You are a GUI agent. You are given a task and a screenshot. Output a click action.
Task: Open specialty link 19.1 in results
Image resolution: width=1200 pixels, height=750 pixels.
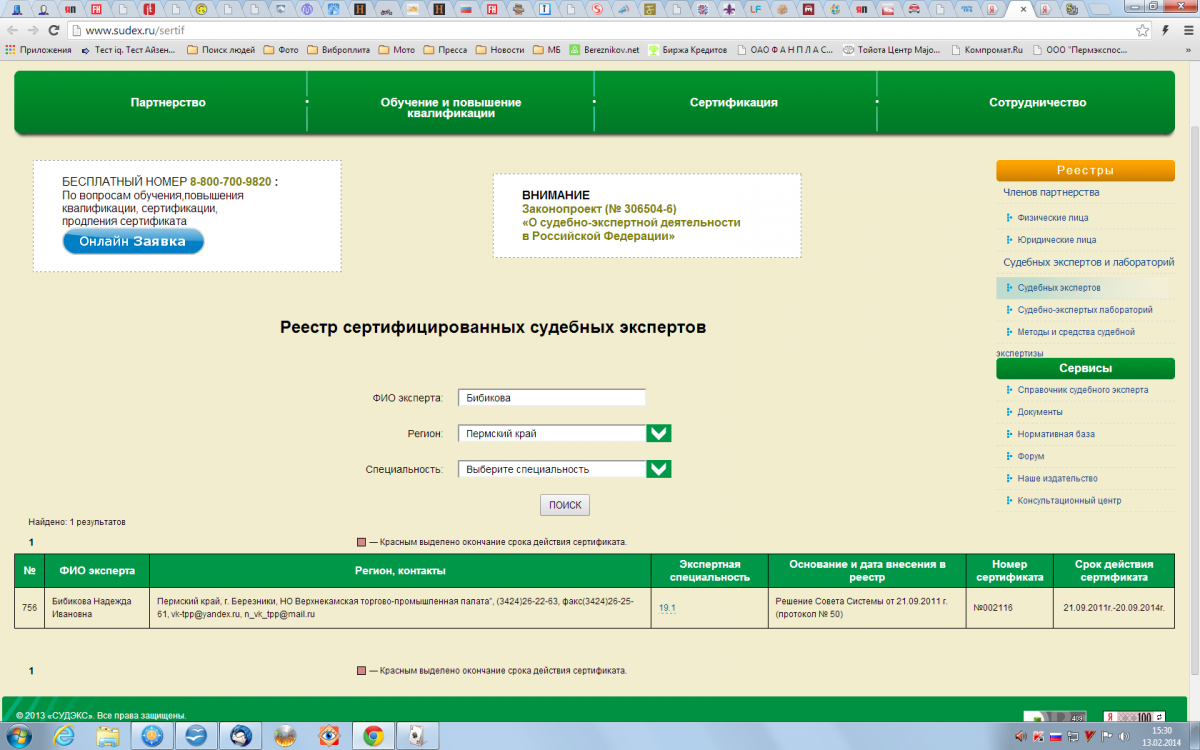pyautogui.click(x=667, y=607)
